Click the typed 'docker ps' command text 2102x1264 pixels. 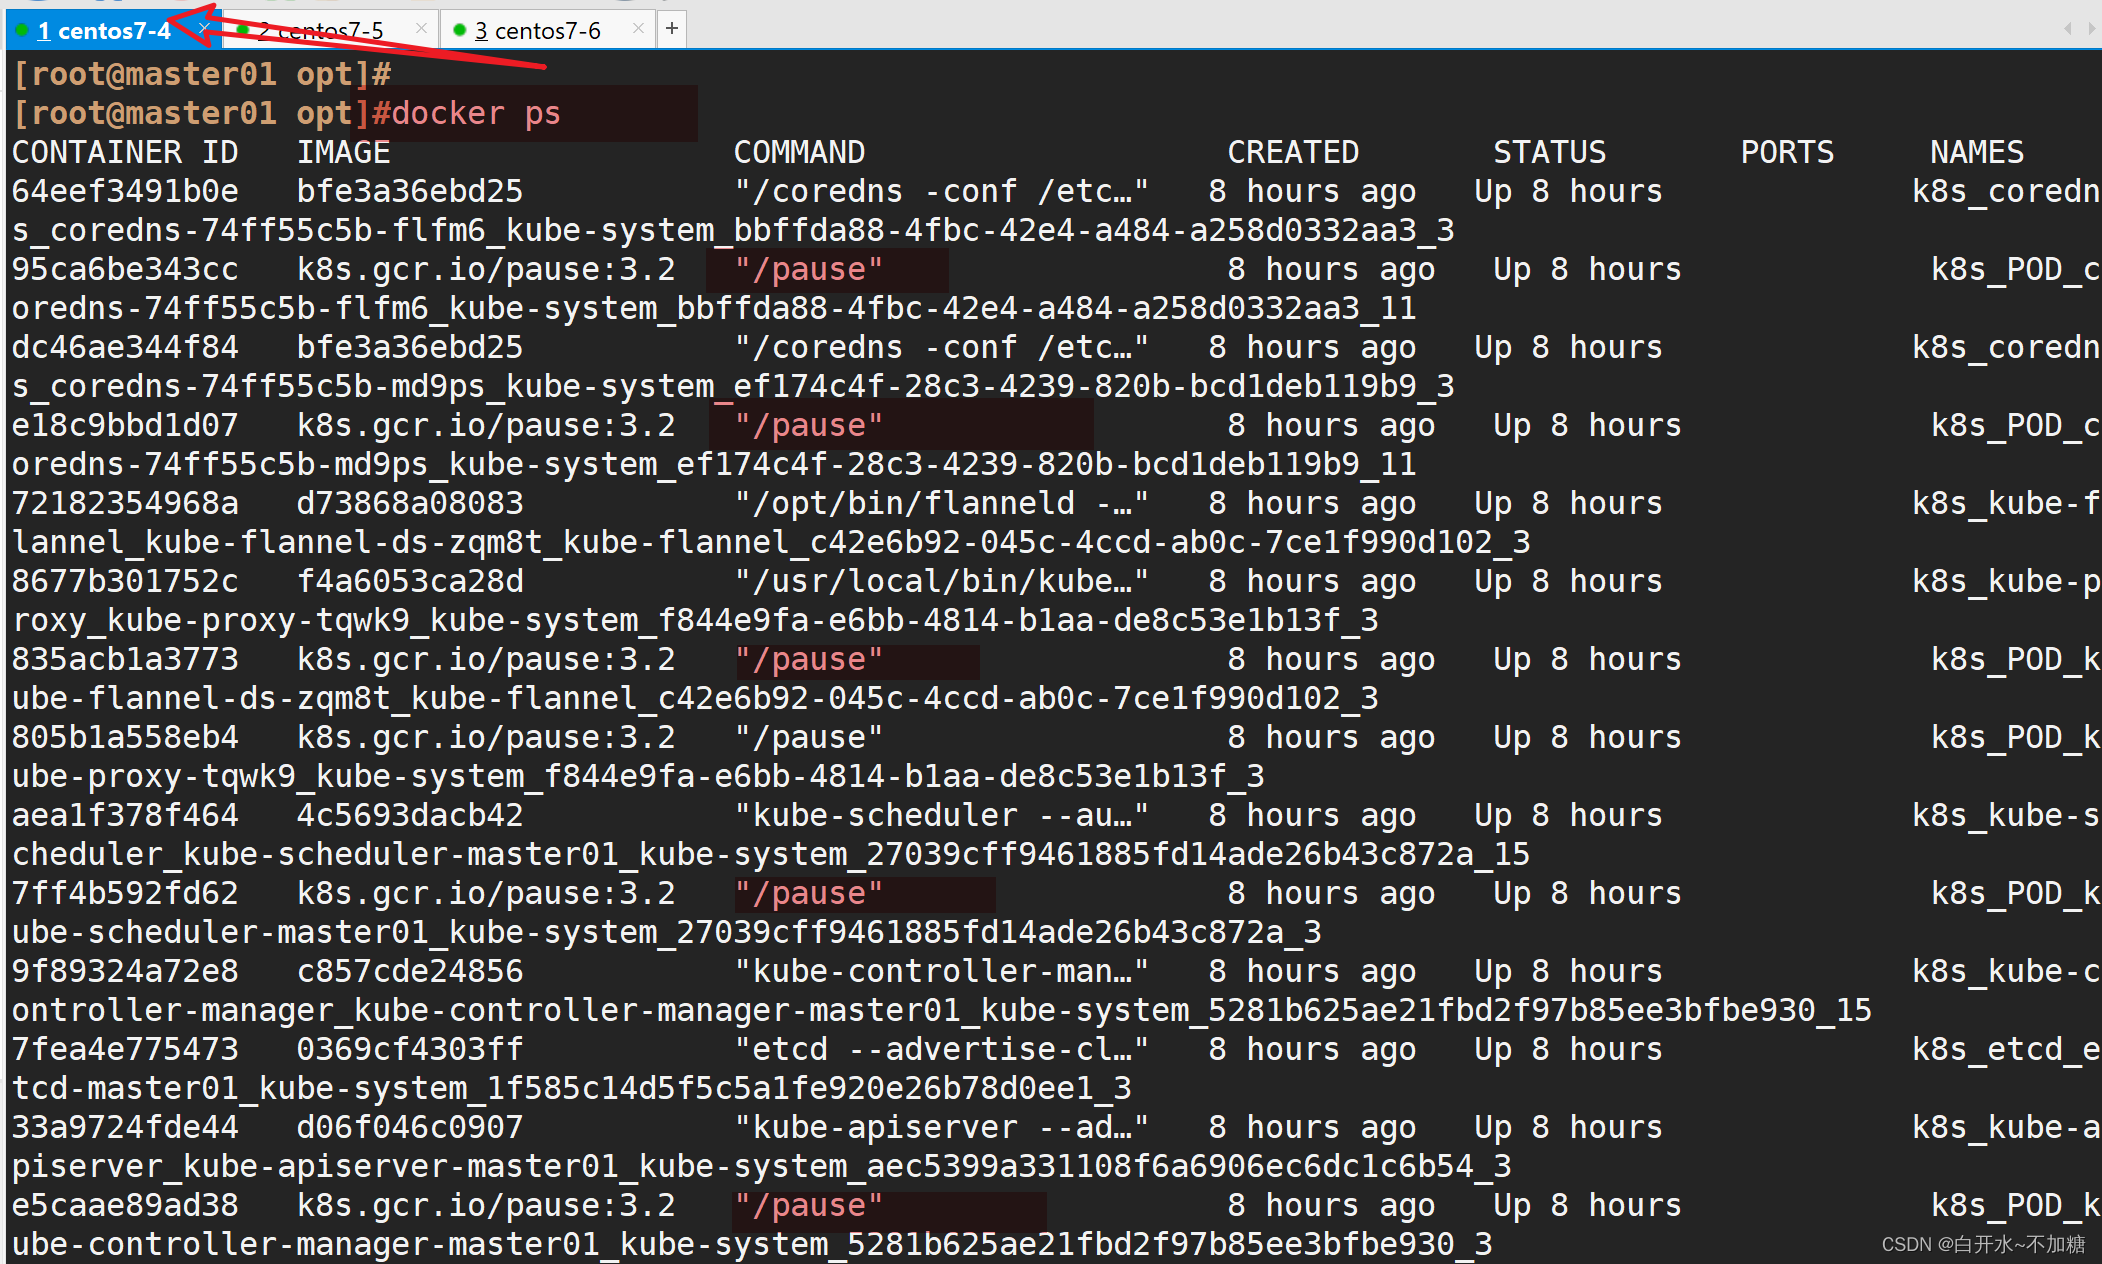point(475,114)
